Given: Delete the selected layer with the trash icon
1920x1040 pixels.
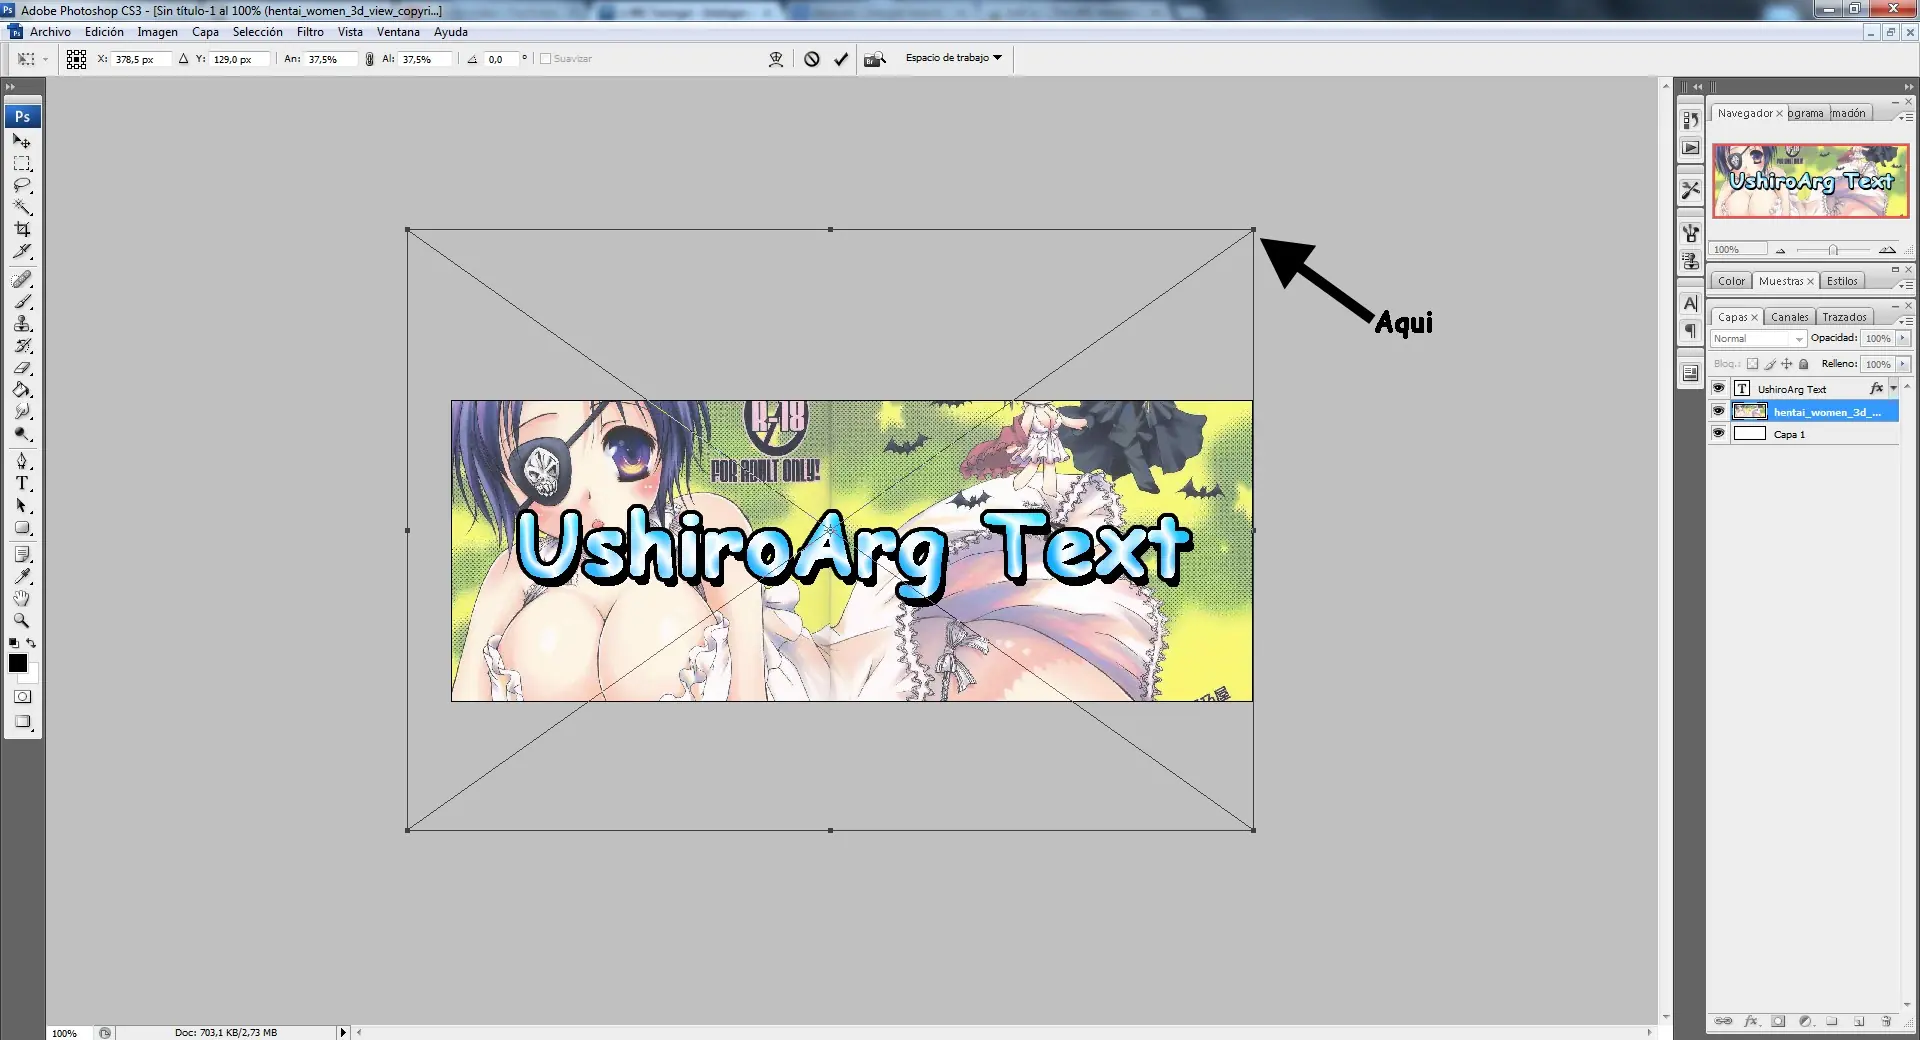Looking at the screenshot, I should pos(1886,1021).
